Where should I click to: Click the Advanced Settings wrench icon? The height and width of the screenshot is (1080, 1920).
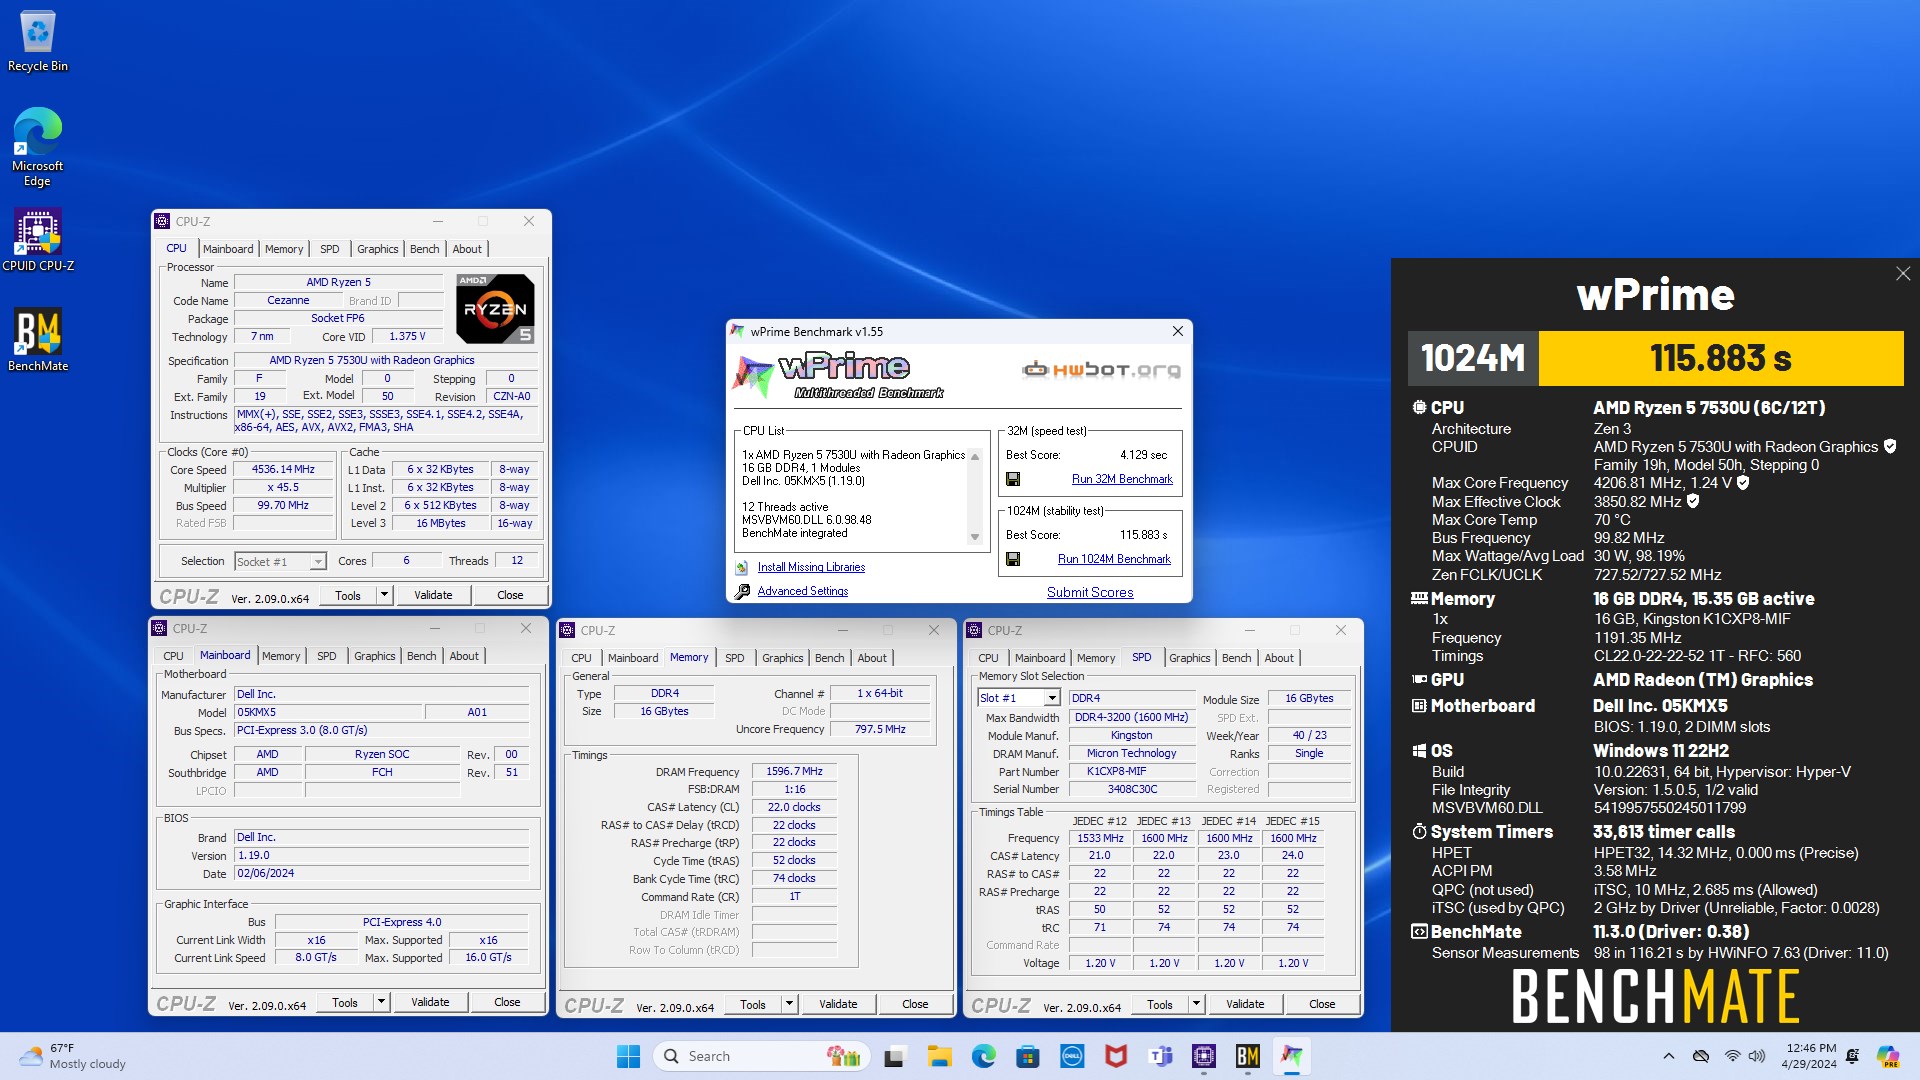[x=742, y=591]
